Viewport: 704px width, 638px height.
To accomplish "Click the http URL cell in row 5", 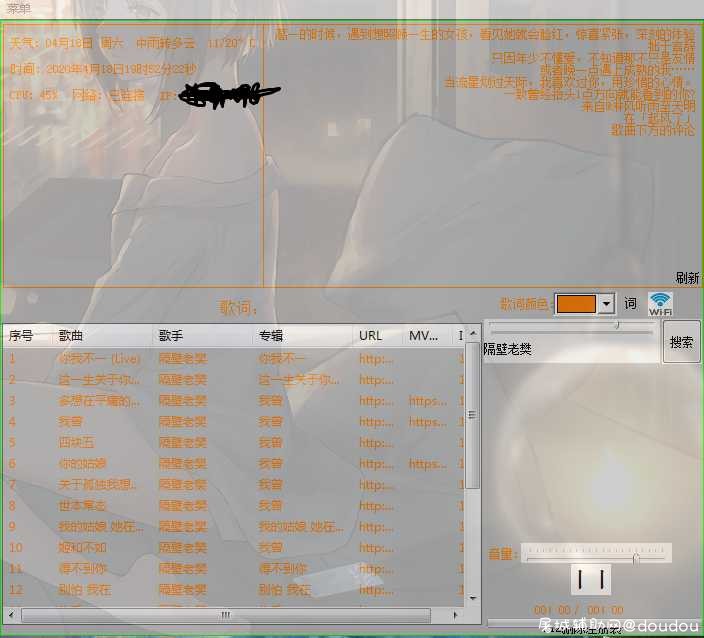I will pyautogui.click(x=376, y=442).
